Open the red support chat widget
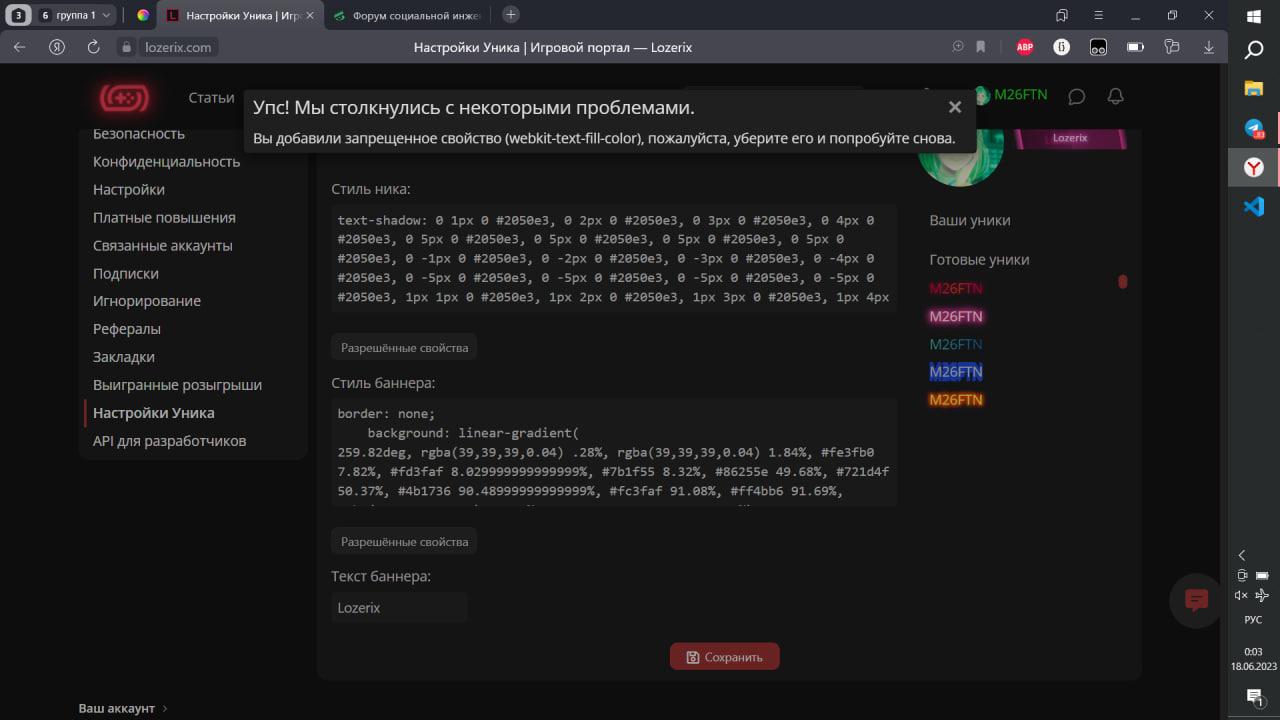Screen dimensions: 1280x720 pyautogui.click(x=1197, y=600)
